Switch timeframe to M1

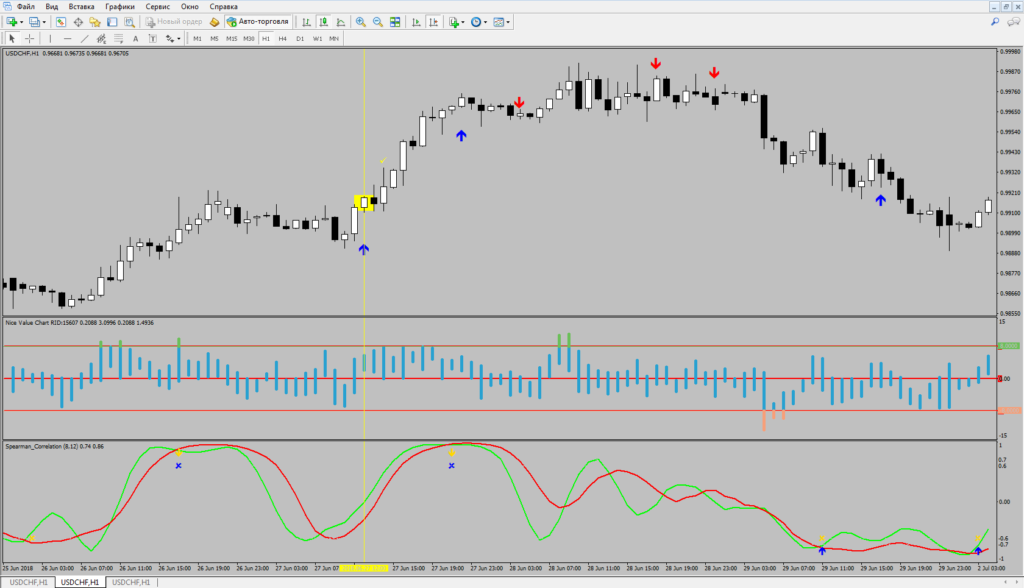tap(197, 39)
